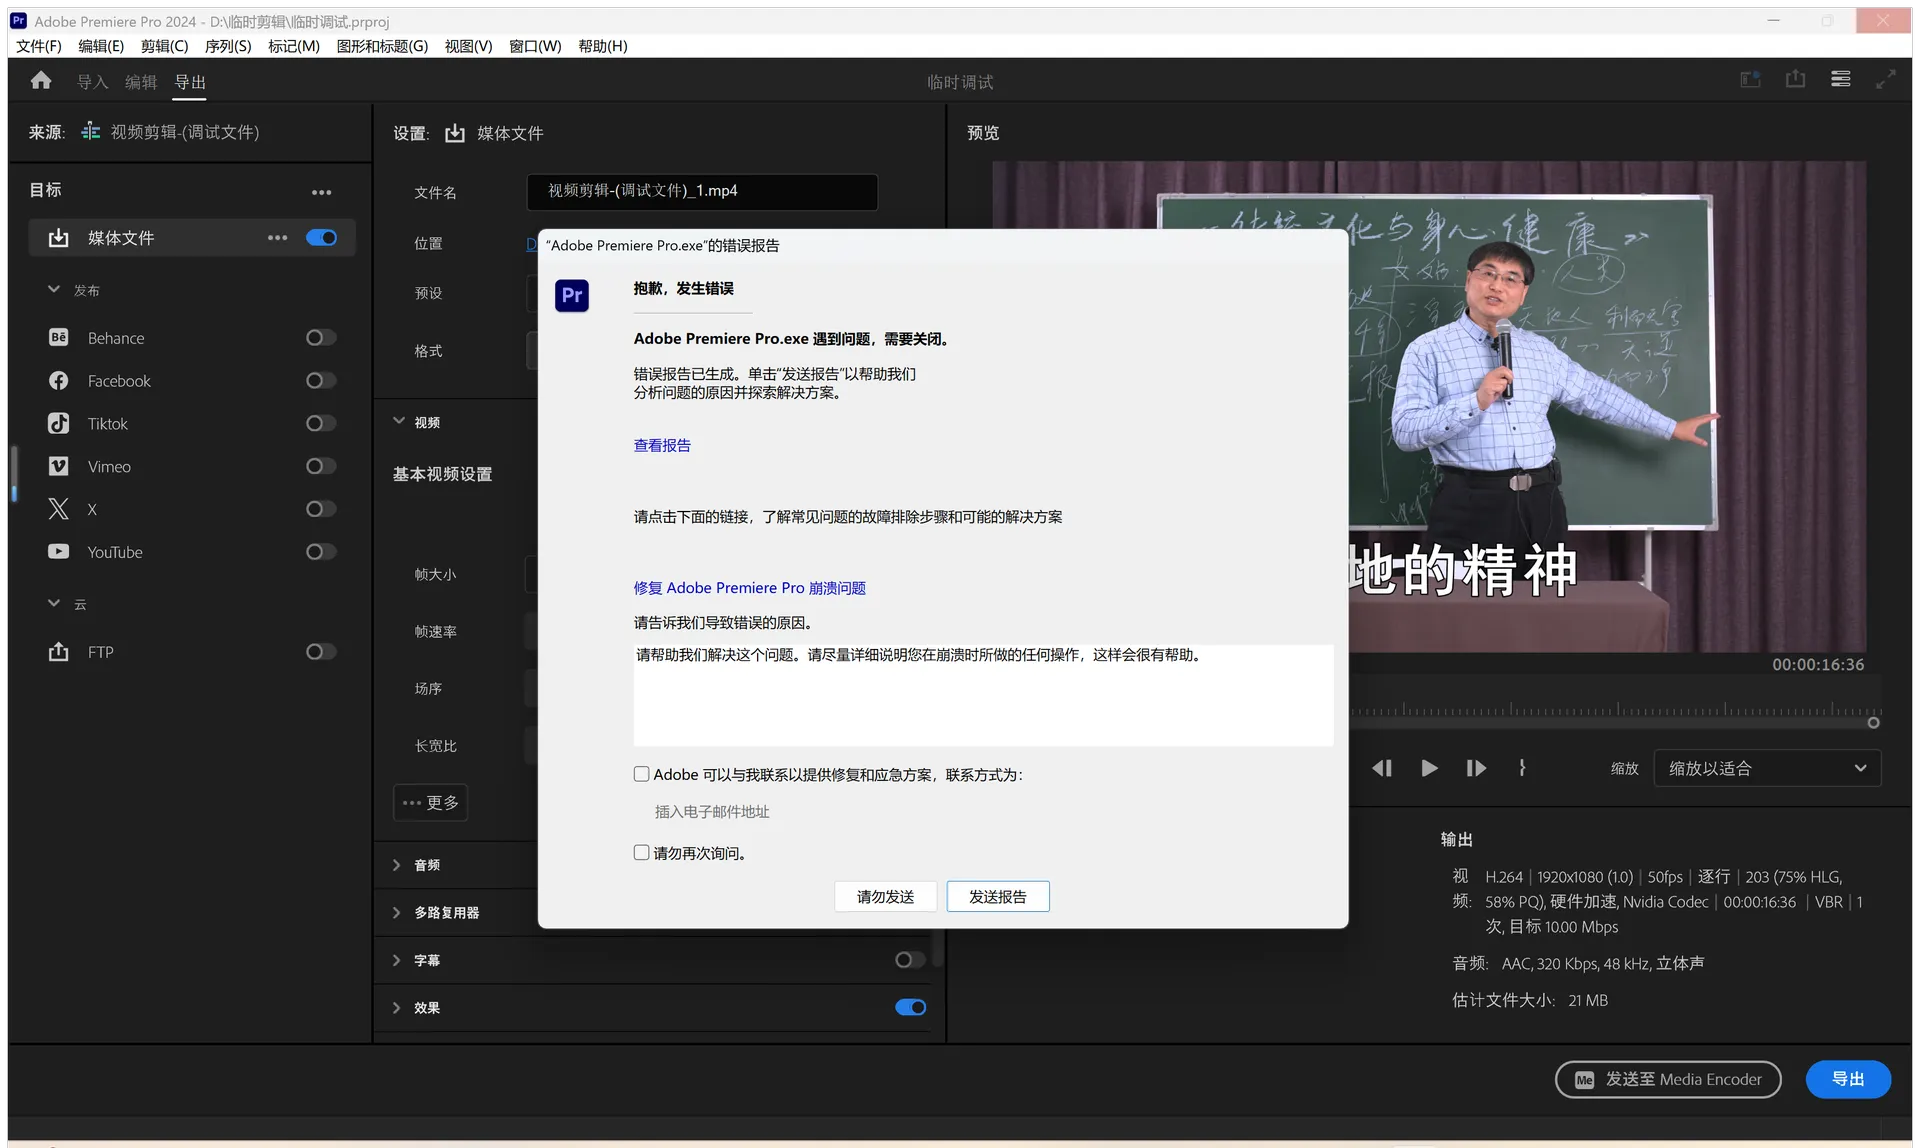The image size is (1920, 1148).
Task: Collapse the 发布 destinations group
Action: [x=54, y=290]
